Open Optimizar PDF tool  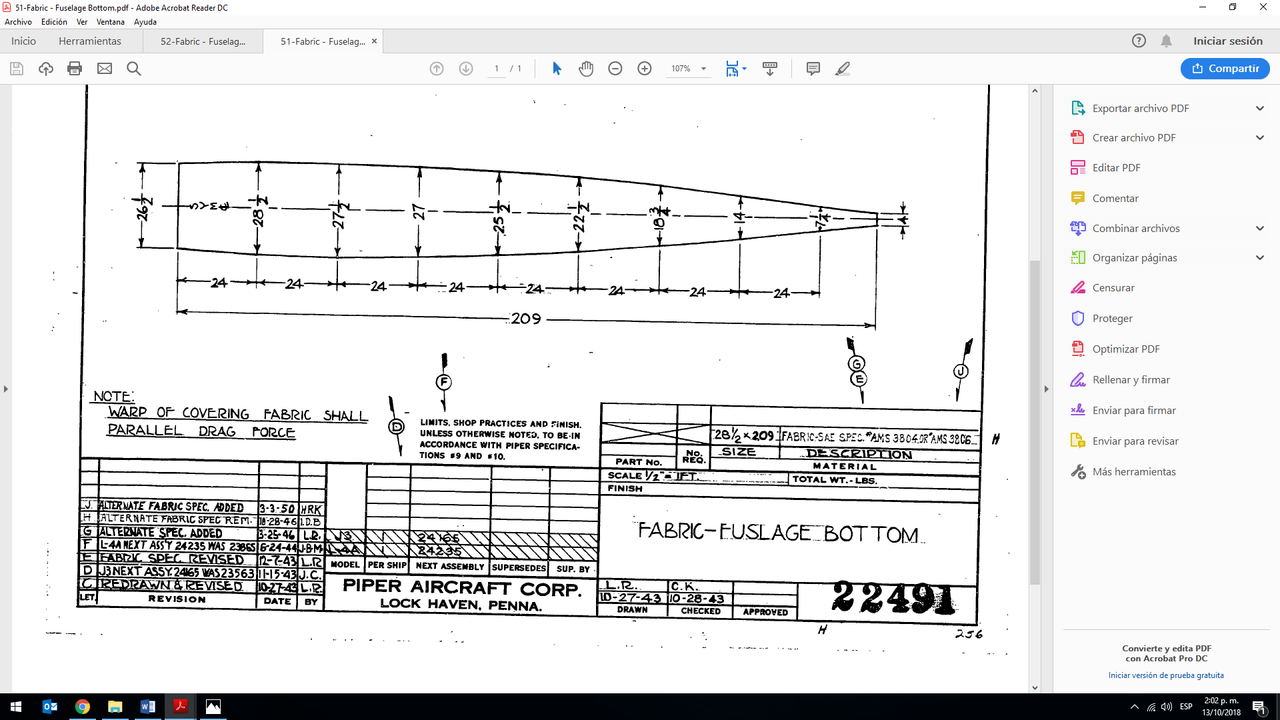1126,349
